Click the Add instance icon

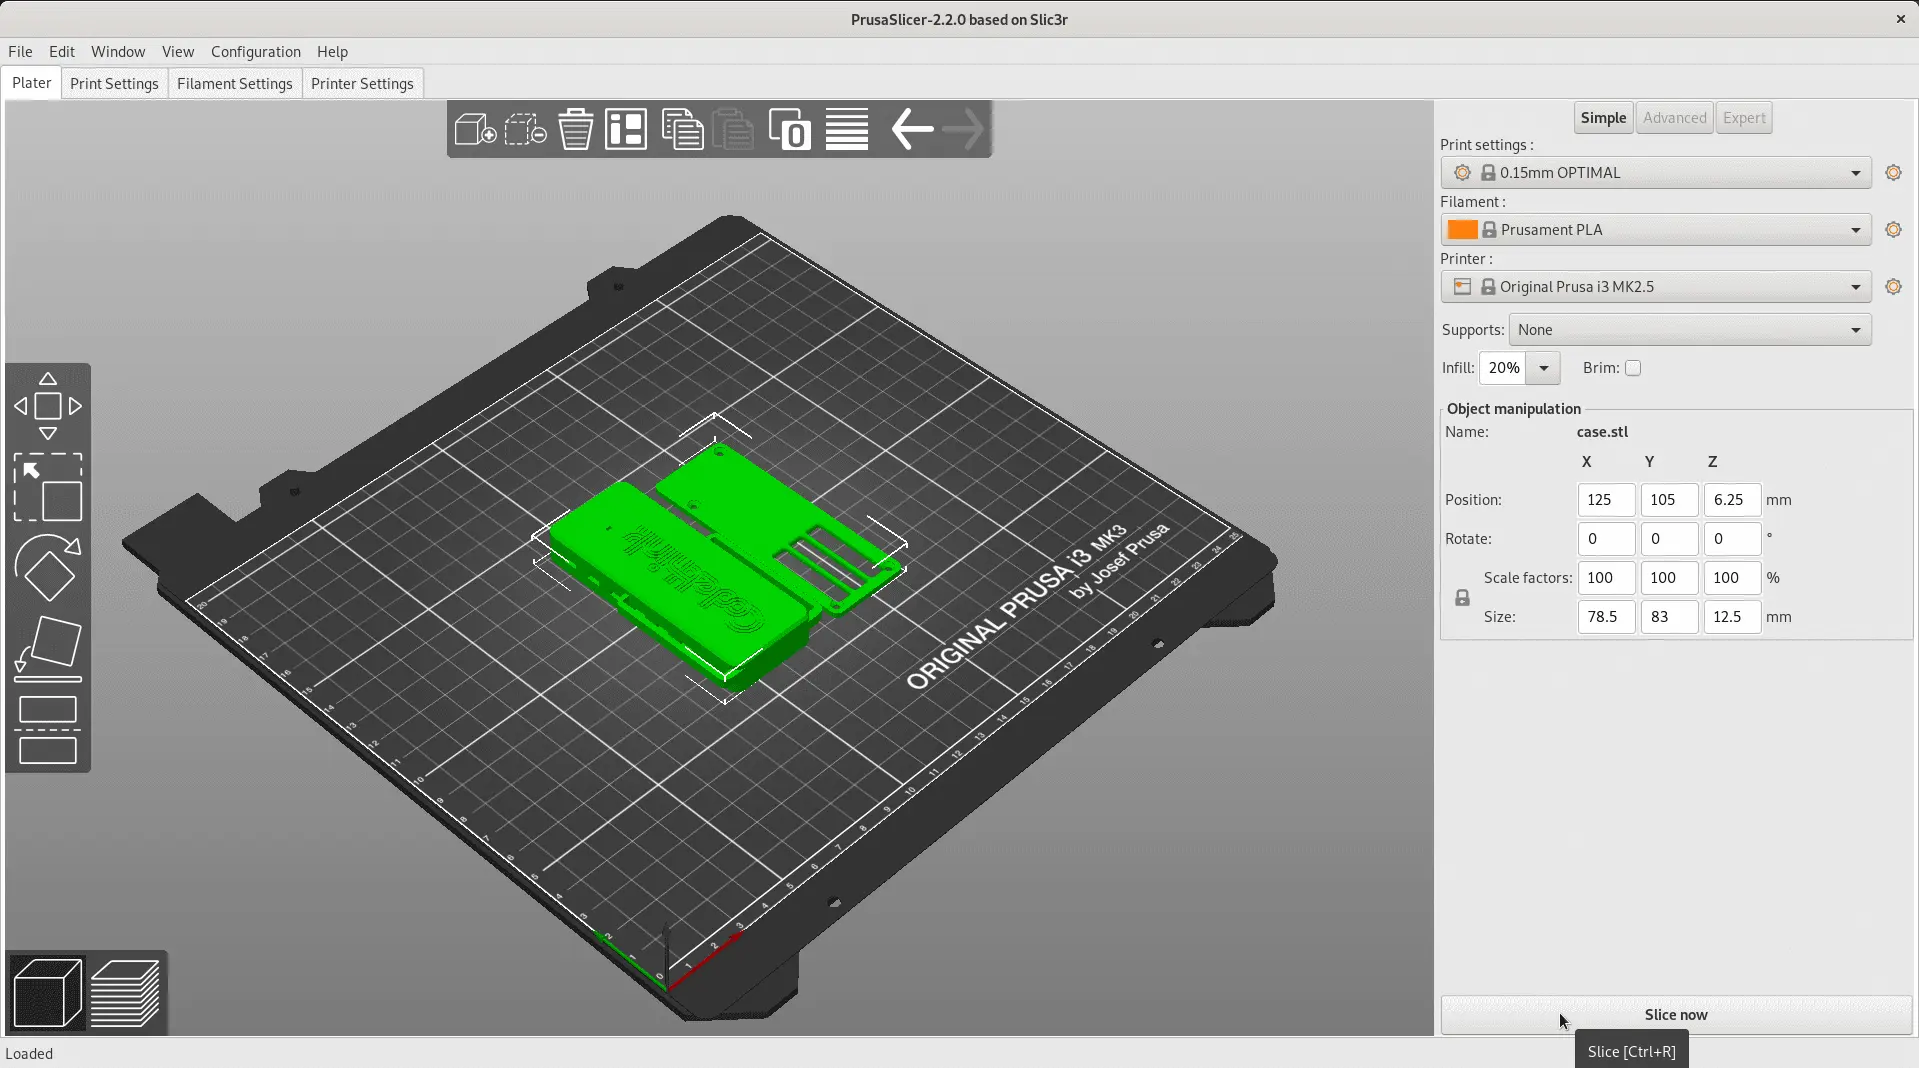(789, 129)
